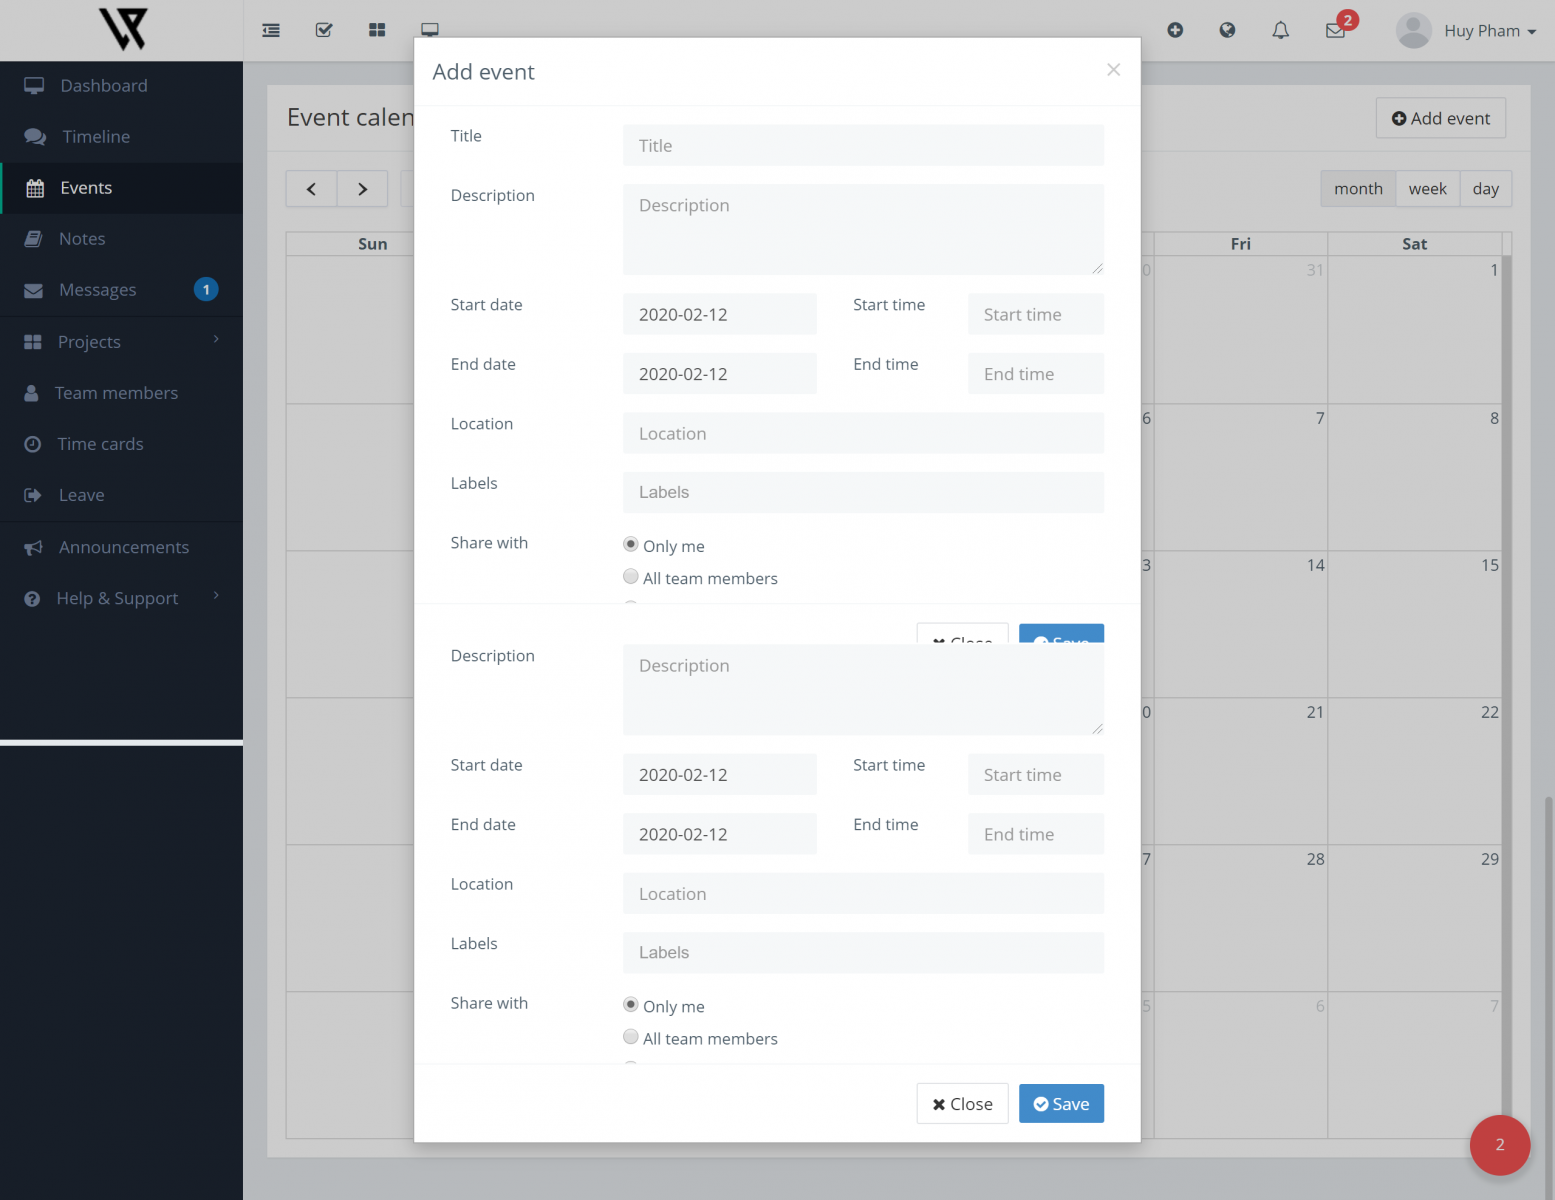Open the upper Start date field
The height and width of the screenshot is (1200, 1555).
pos(719,314)
